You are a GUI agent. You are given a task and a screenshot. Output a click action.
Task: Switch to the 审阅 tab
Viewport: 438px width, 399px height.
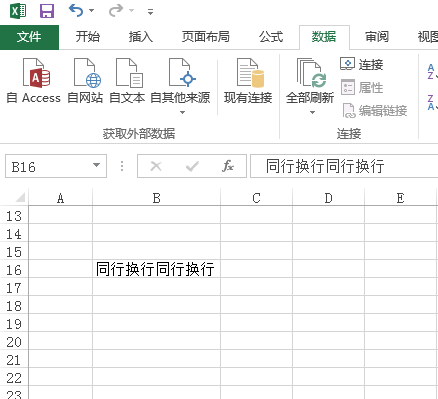point(377,37)
